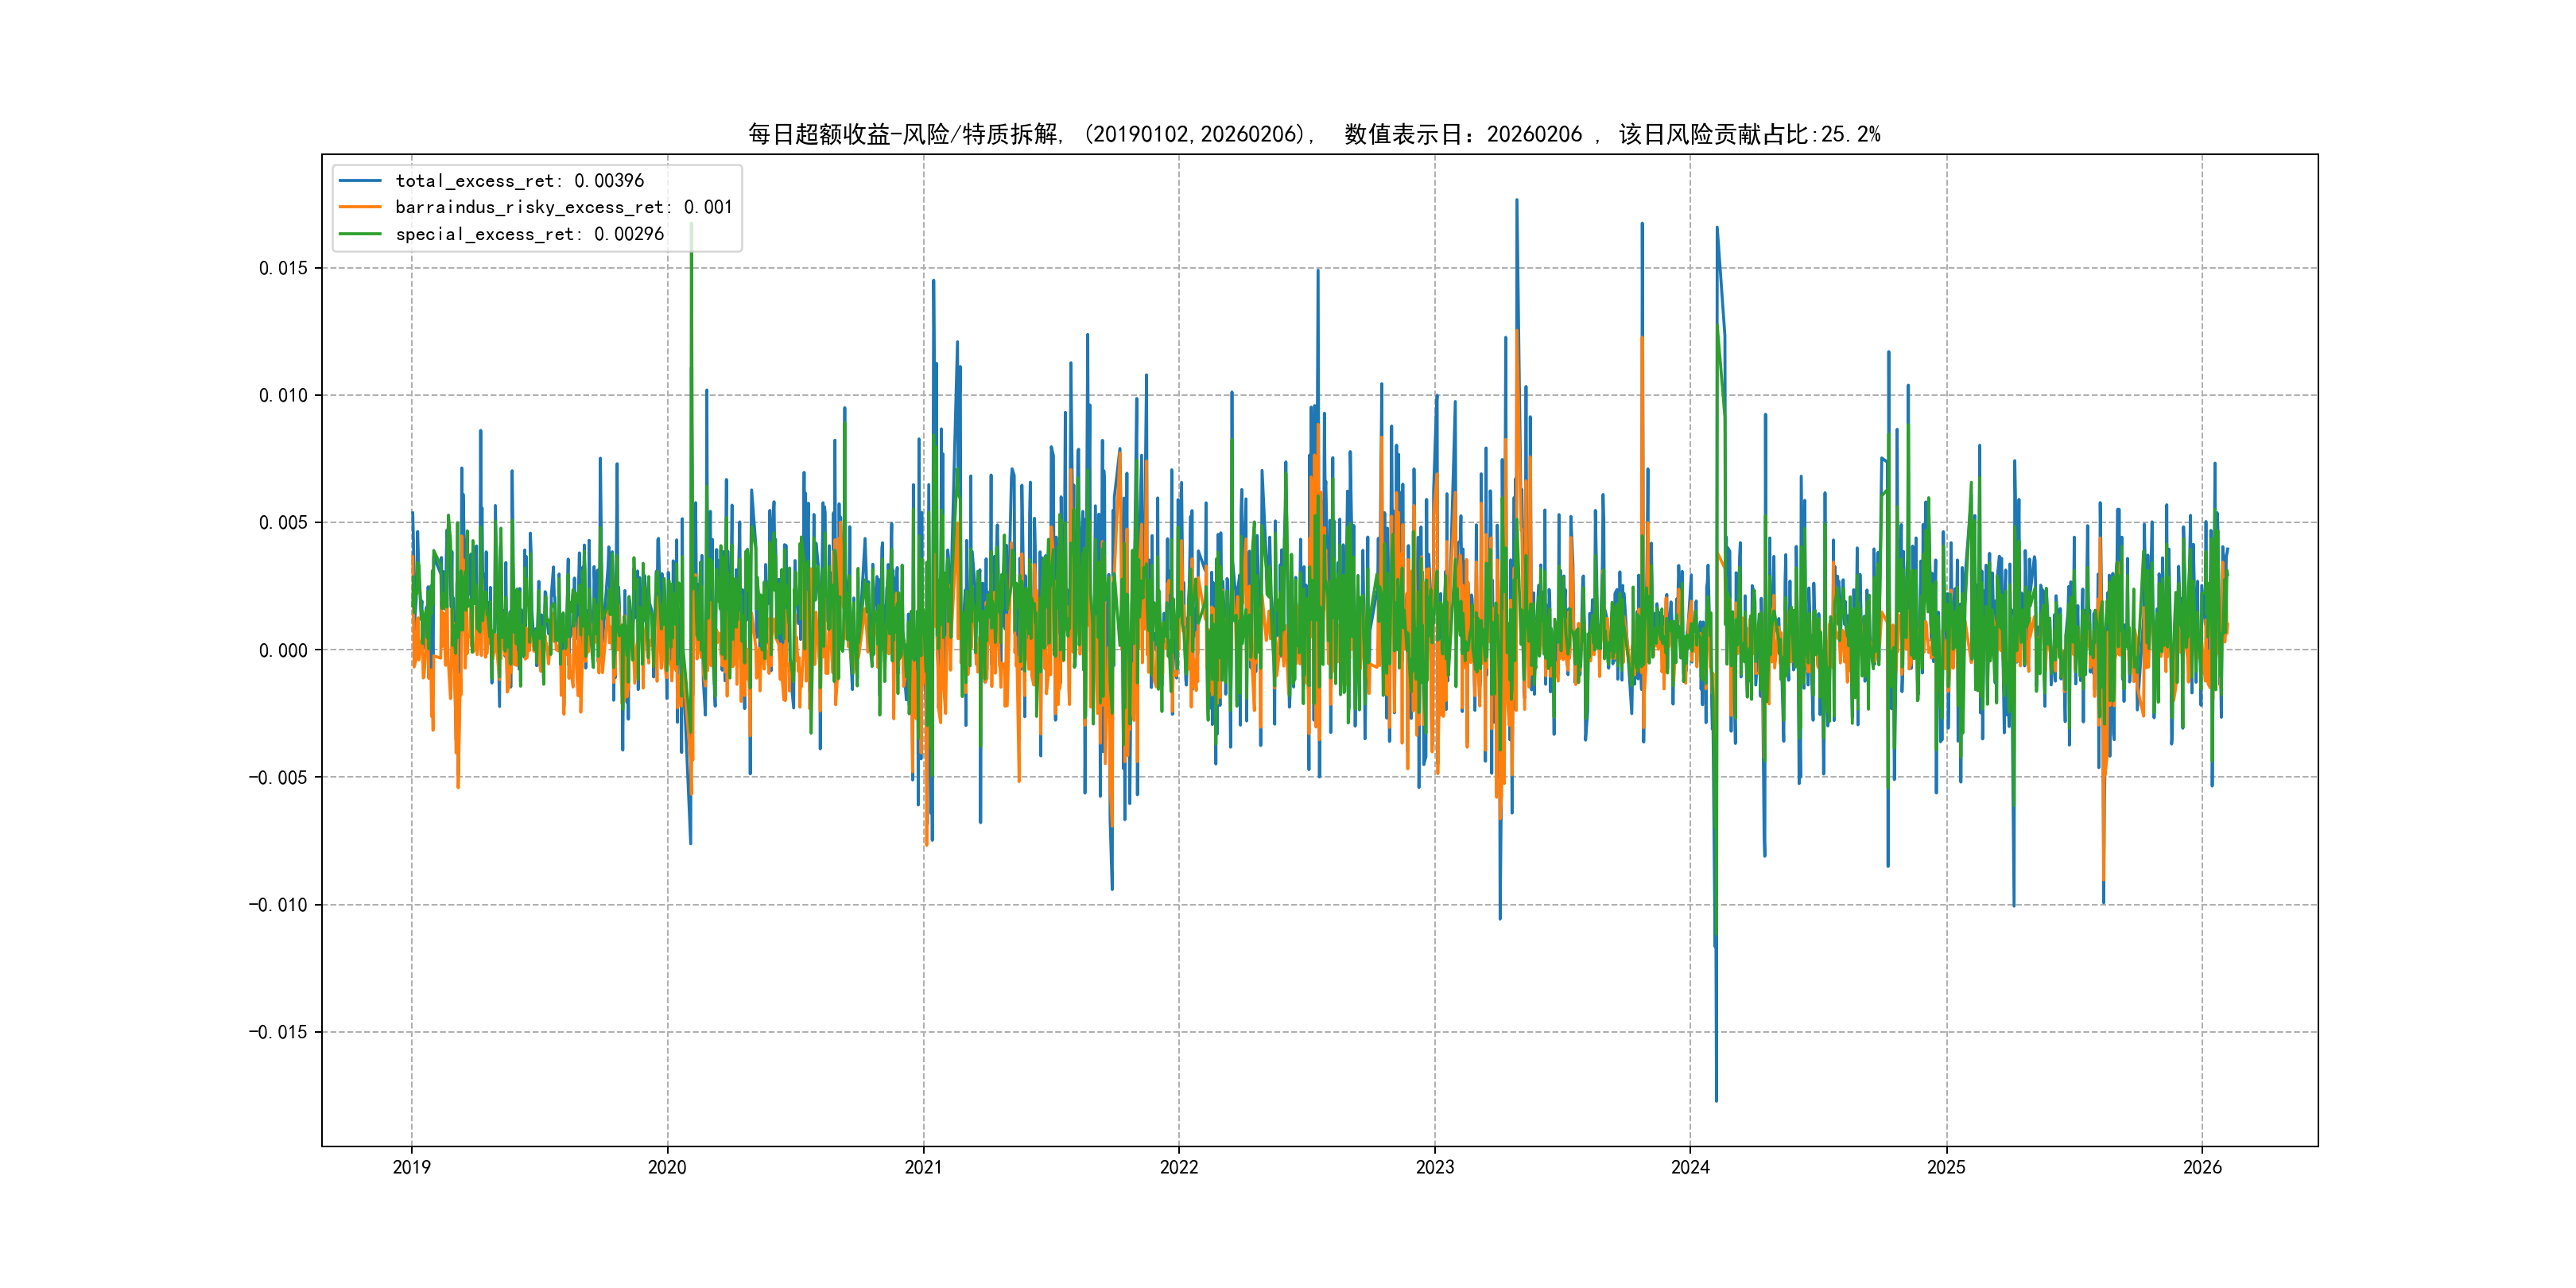
Task: Click the -0.015 y-axis tick label
Action: point(278,1032)
